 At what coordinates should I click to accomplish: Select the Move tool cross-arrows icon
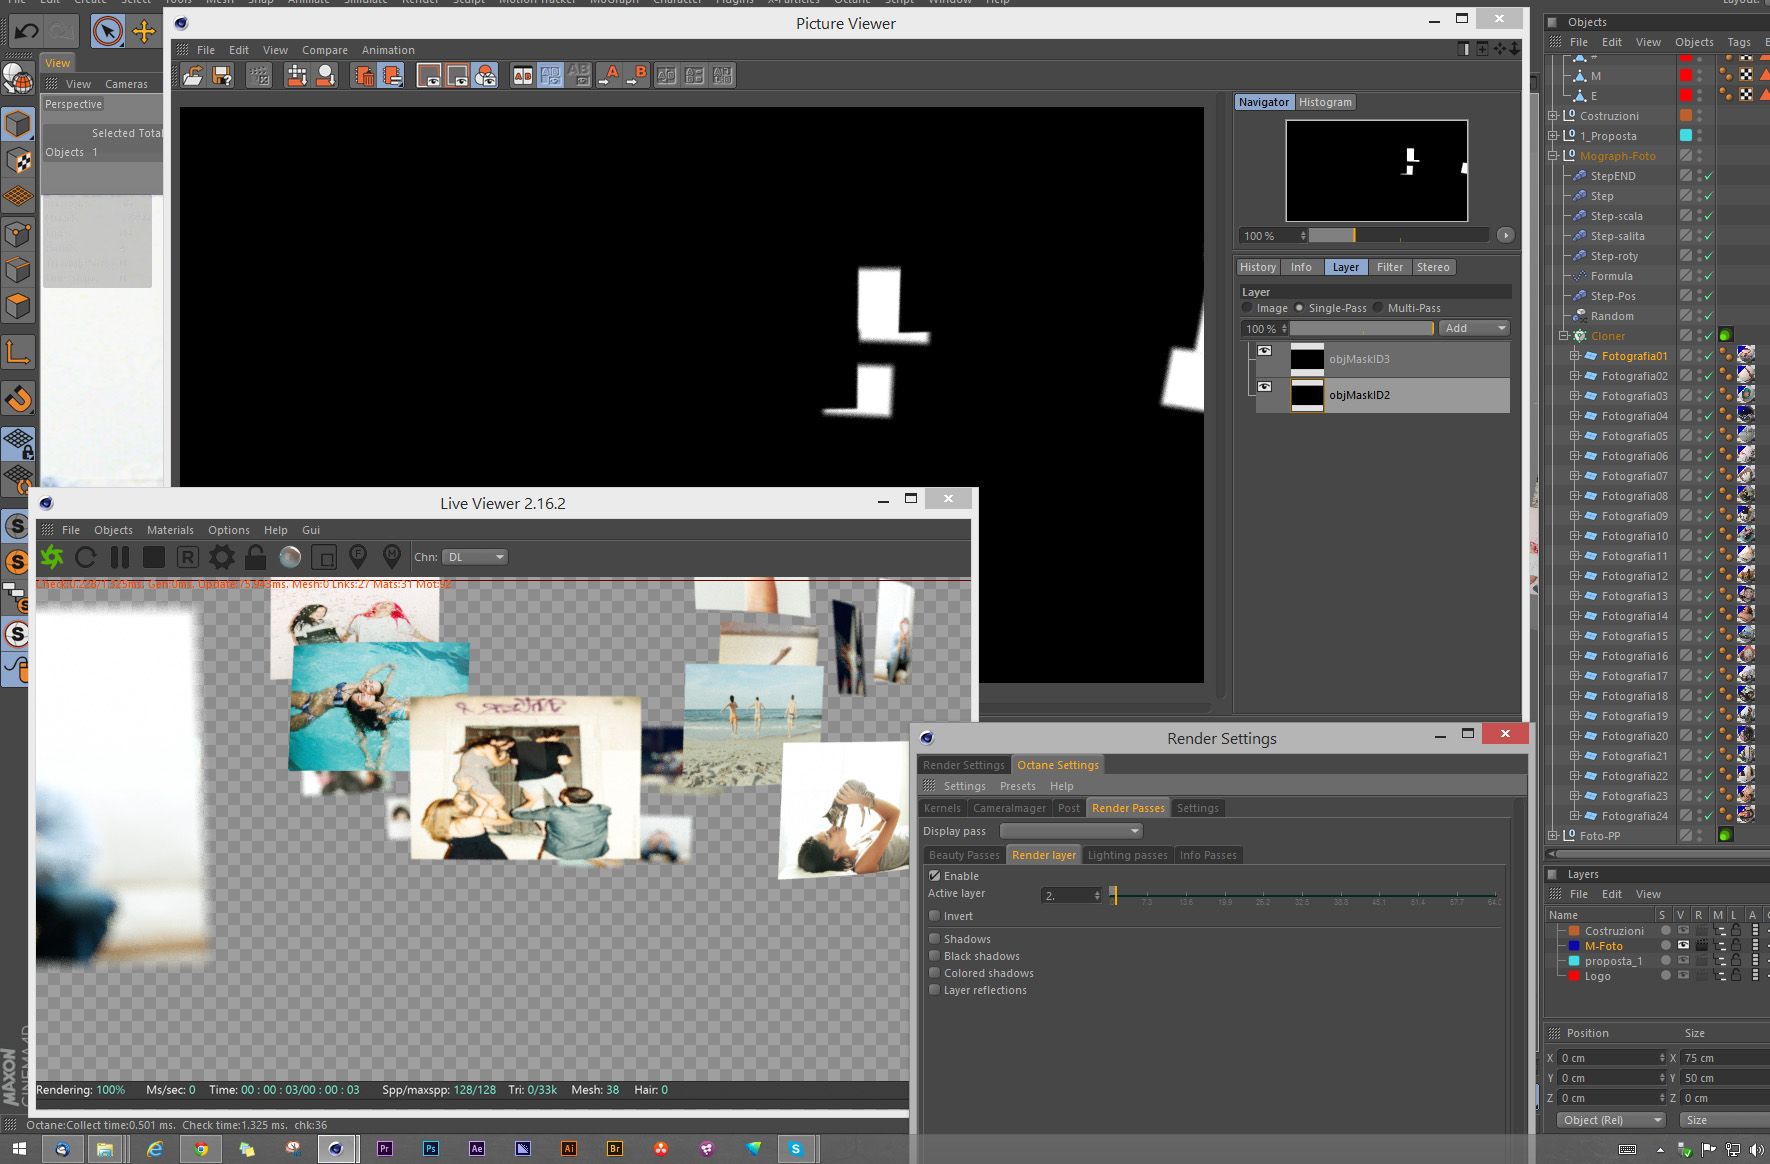(144, 32)
